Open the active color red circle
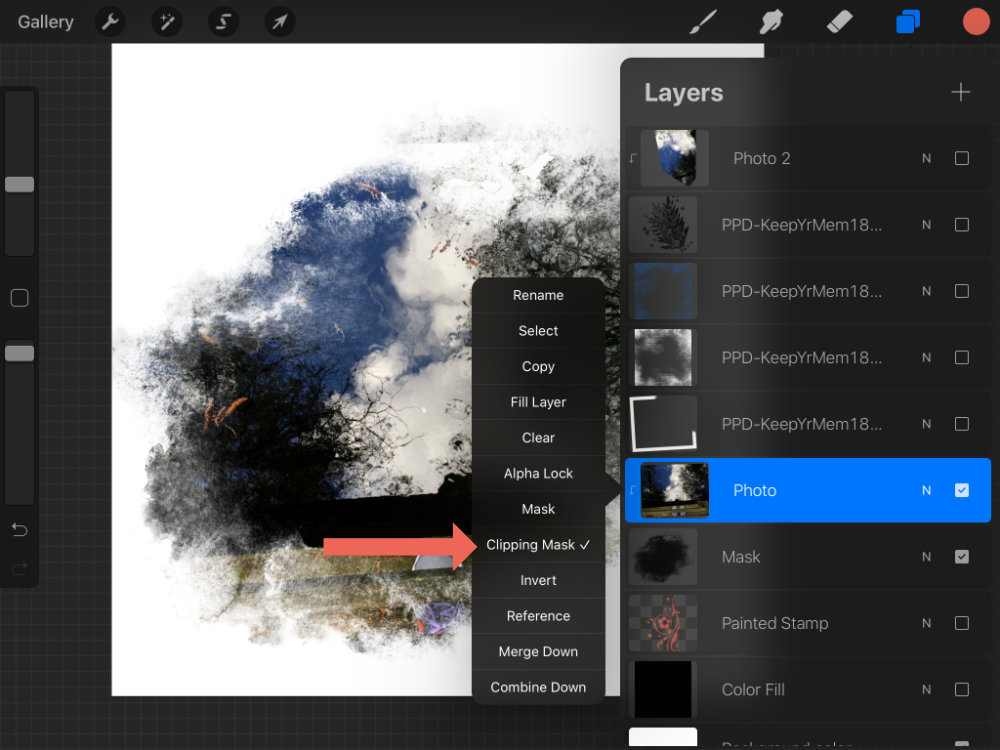 pyautogui.click(x=975, y=22)
